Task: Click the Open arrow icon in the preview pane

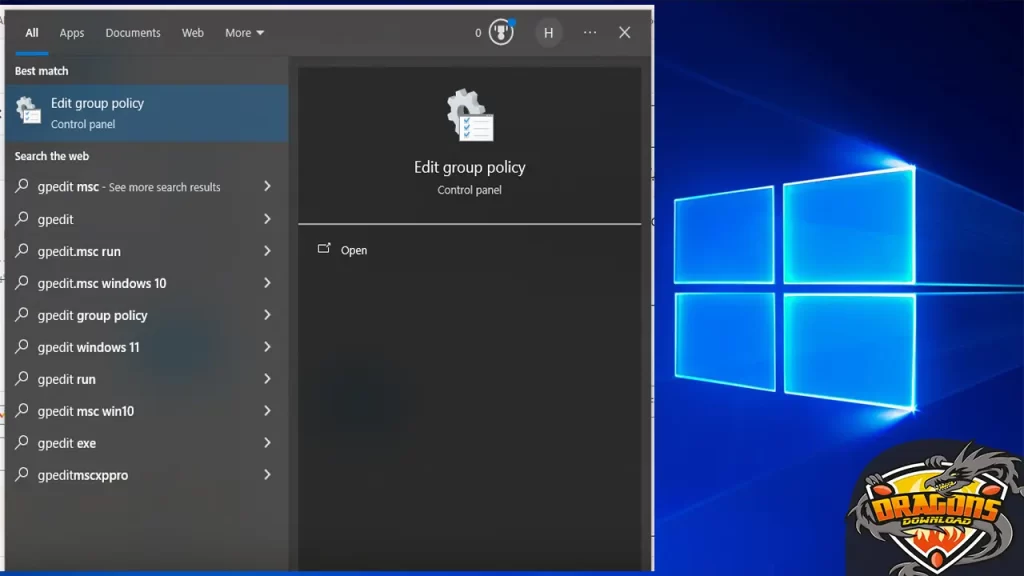Action: (324, 249)
